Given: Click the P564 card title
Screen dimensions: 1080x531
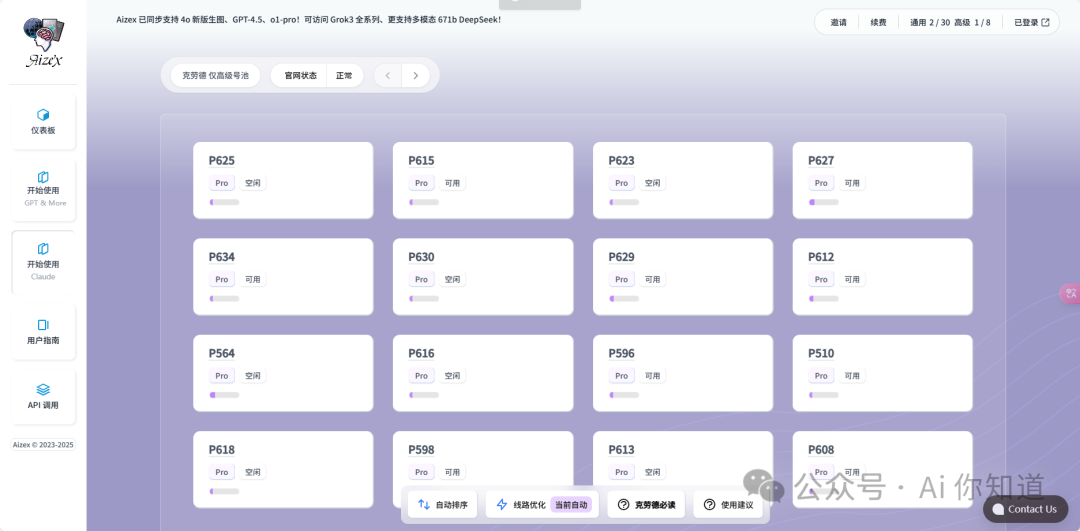Looking at the screenshot, I should 222,353.
